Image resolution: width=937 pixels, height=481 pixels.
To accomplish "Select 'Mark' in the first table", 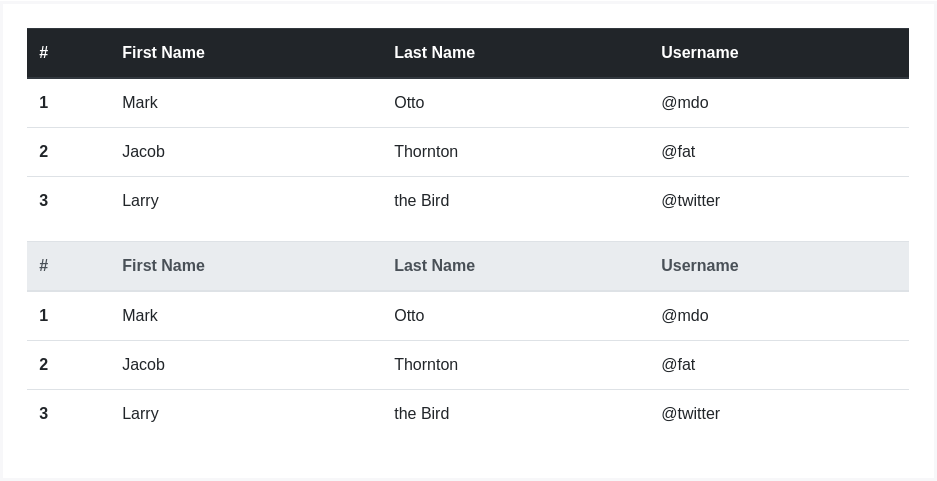I will (x=140, y=103).
